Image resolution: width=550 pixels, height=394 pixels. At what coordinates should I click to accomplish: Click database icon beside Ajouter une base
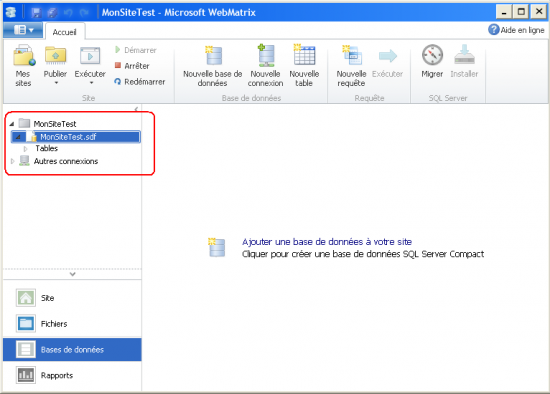tap(217, 247)
